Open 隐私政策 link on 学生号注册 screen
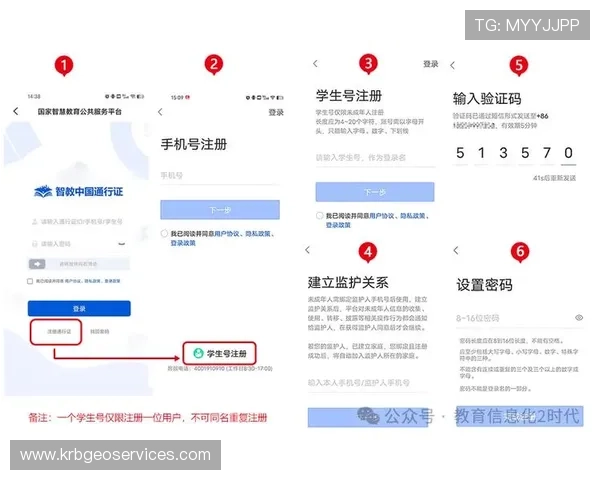 tap(413, 216)
